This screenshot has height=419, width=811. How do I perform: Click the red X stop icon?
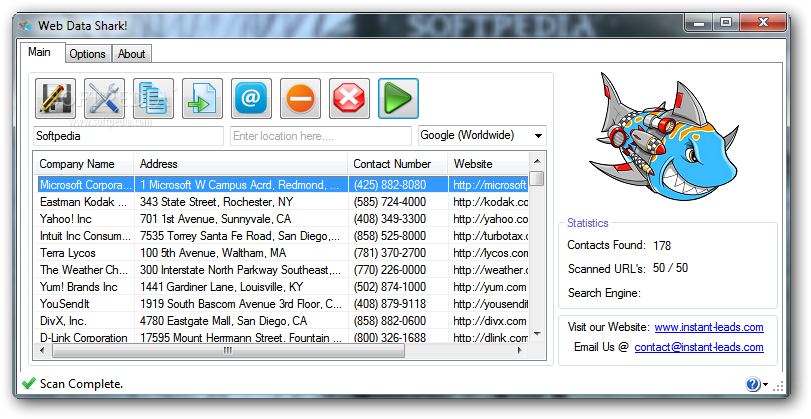[349, 98]
